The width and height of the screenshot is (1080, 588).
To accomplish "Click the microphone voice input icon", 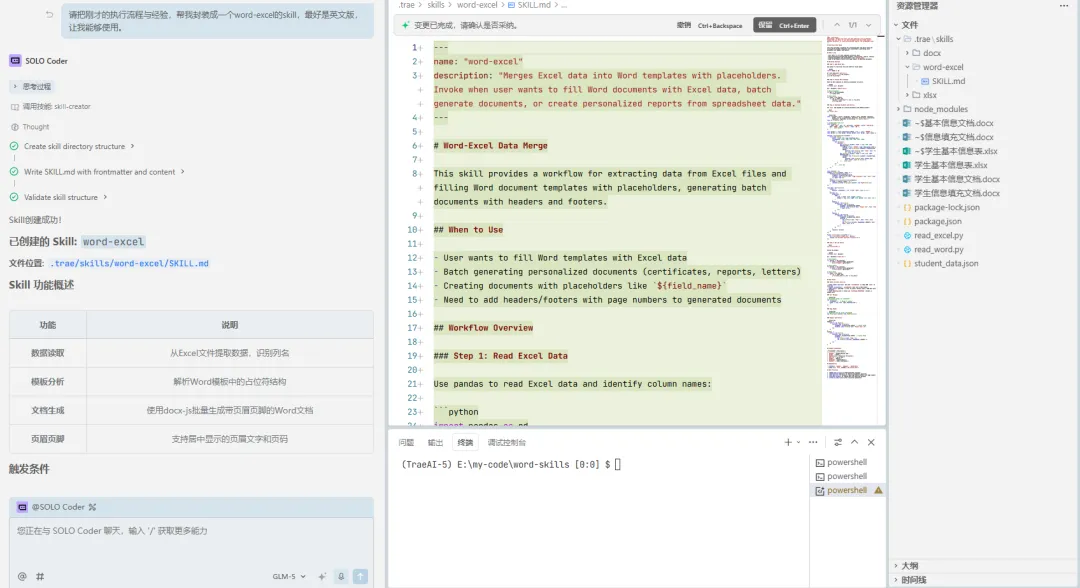I will click(x=341, y=576).
